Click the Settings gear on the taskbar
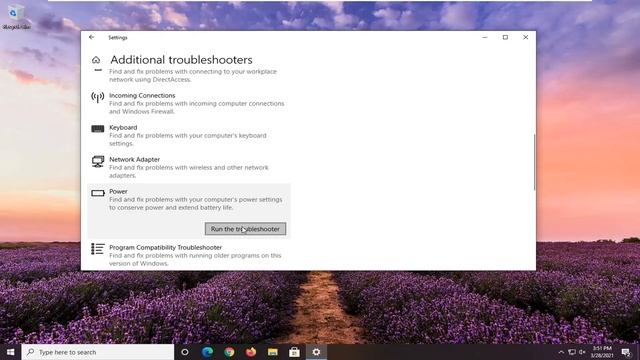 pyautogui.click(x=316, y=352)
